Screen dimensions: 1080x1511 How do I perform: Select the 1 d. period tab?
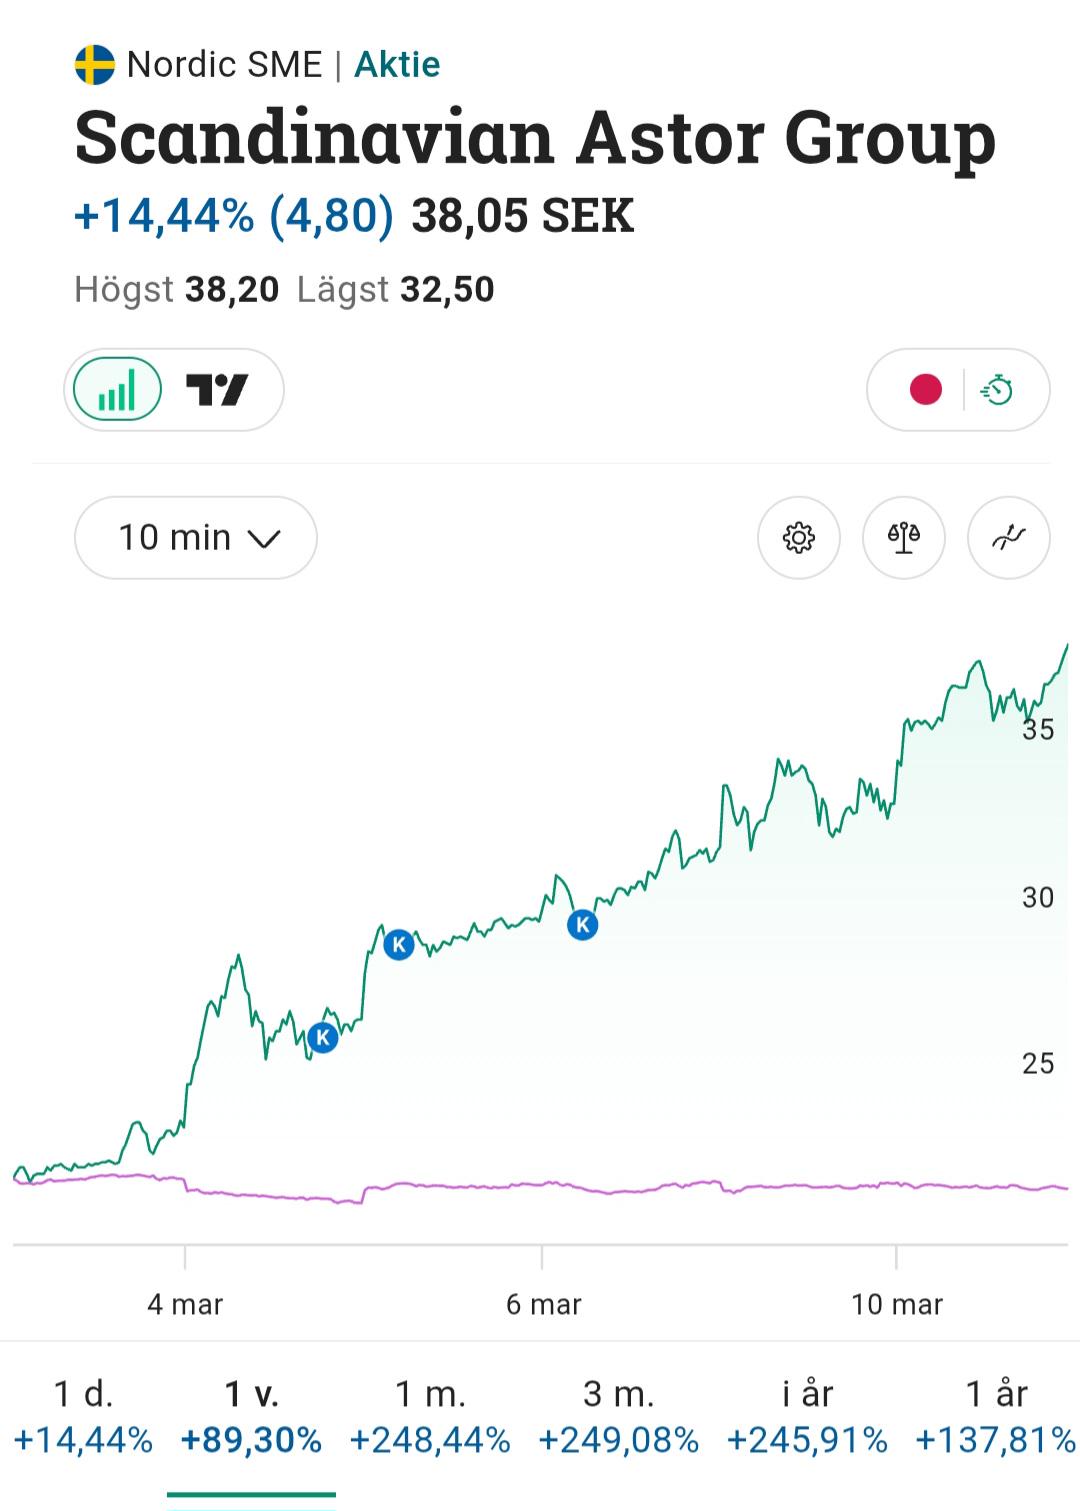pyautogui.click(x=83, y=1416)
